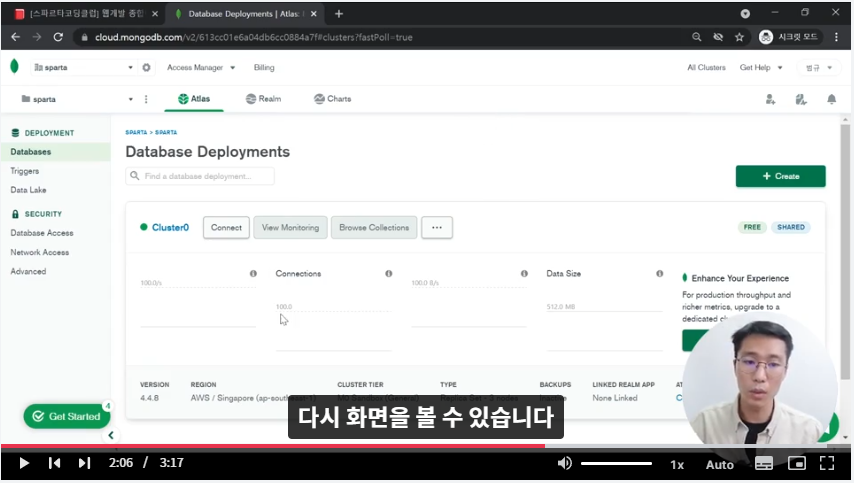Image resolution: width=854 pixels, height=483 pixels.
Task: Open Access Manager dropdown
Action: tap(201, 68)
